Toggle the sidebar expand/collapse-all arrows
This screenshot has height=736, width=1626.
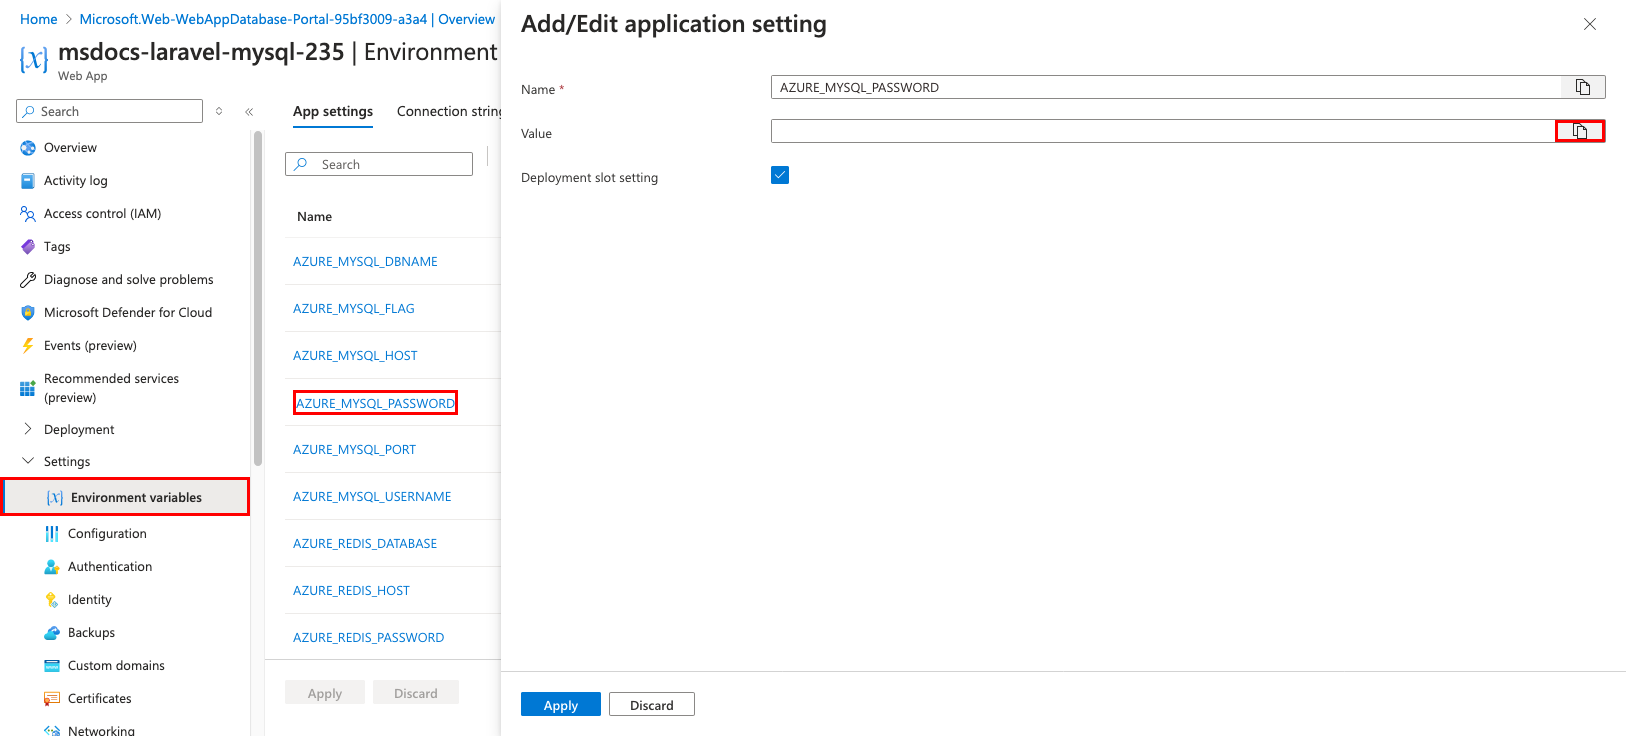[219, 111]
